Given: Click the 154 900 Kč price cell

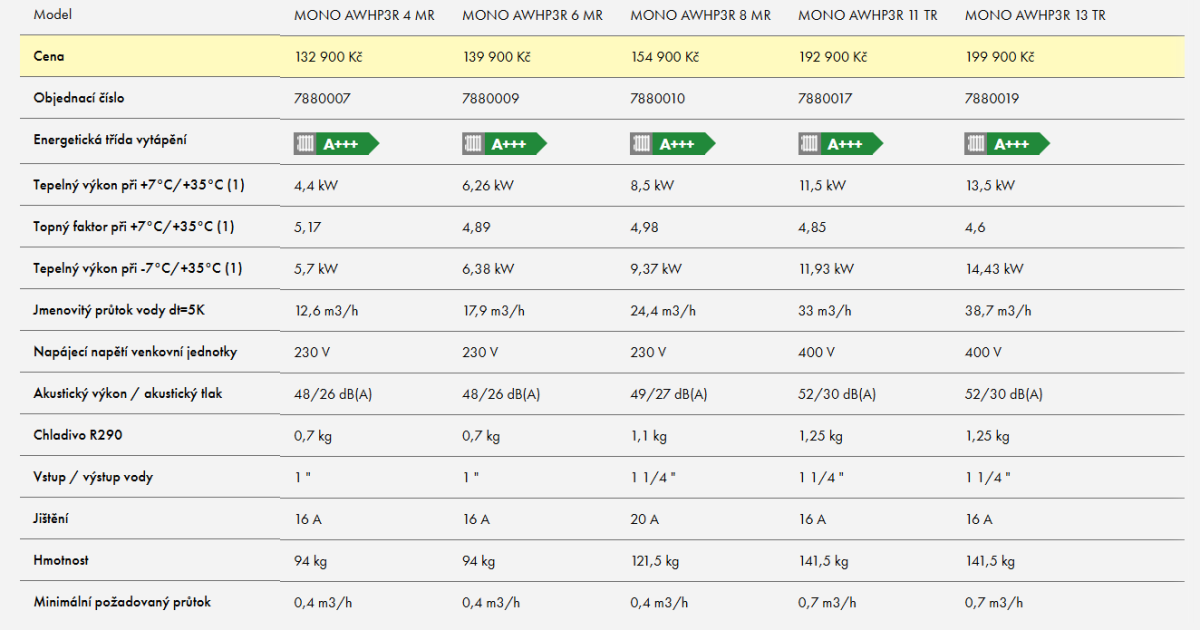Looking at the screenshot, I should [x=664, y=57].
